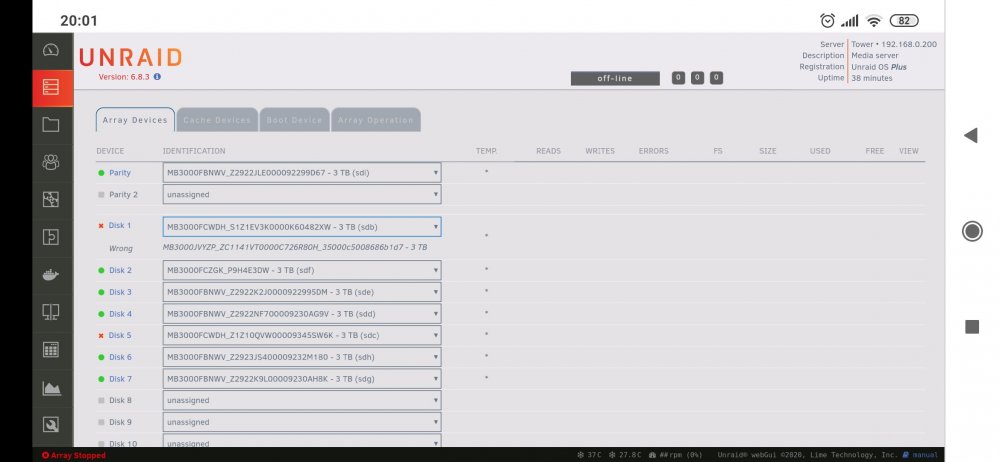Open the Dashboard gauge icon in sidebar
This screenshot has width=1000, height=462.
(x=51, y=50)
